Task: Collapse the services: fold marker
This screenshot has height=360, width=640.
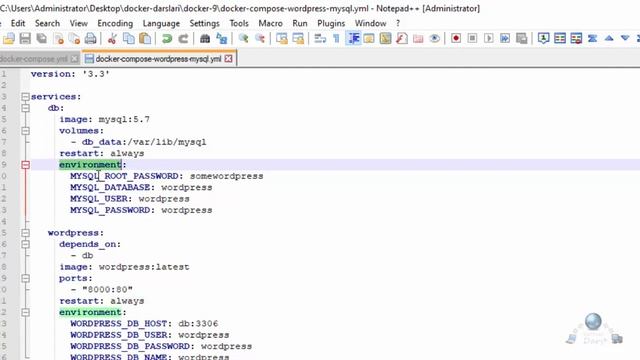Action: point(25,97)
